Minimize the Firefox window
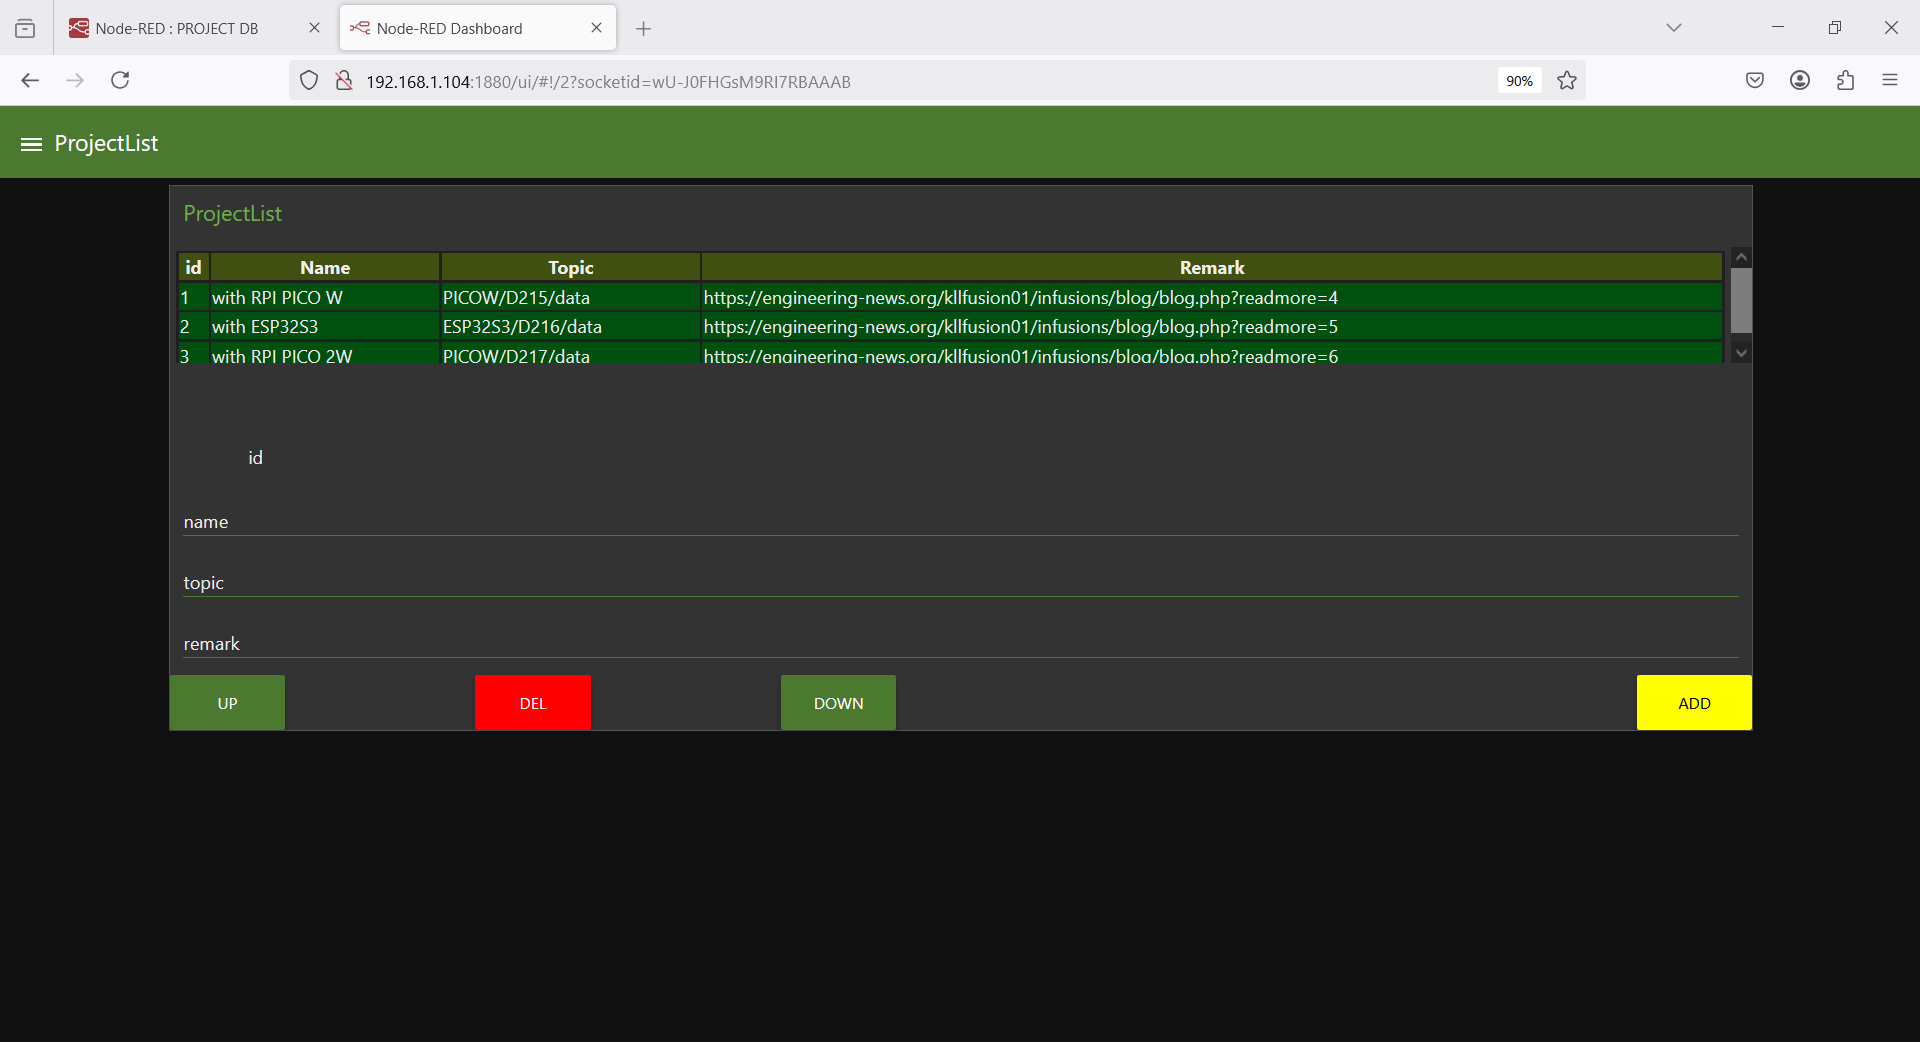Viewport: 1920px width, 1042px height. (x=1777, y=28)
